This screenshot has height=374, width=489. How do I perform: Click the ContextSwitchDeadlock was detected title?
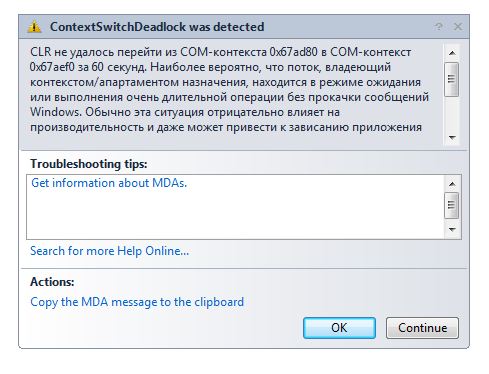pos(157,27)
